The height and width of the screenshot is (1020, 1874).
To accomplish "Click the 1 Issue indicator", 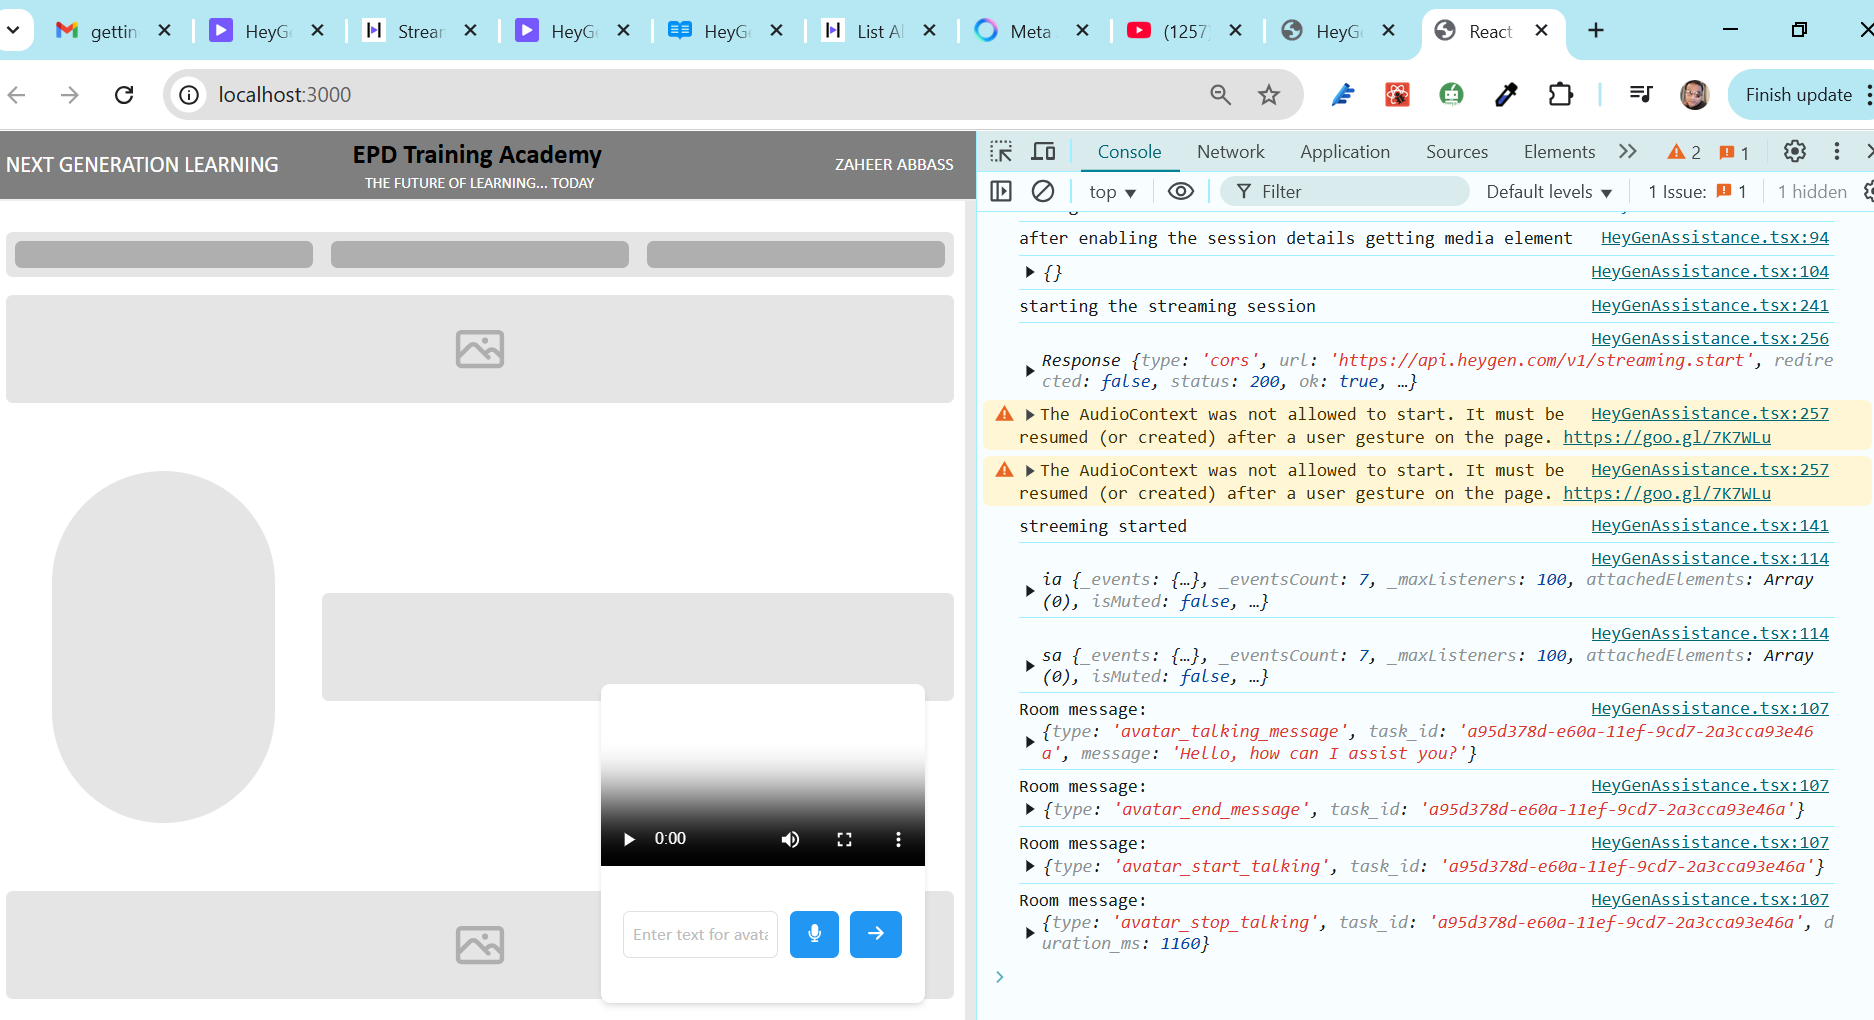I will tap(1697, 192).
